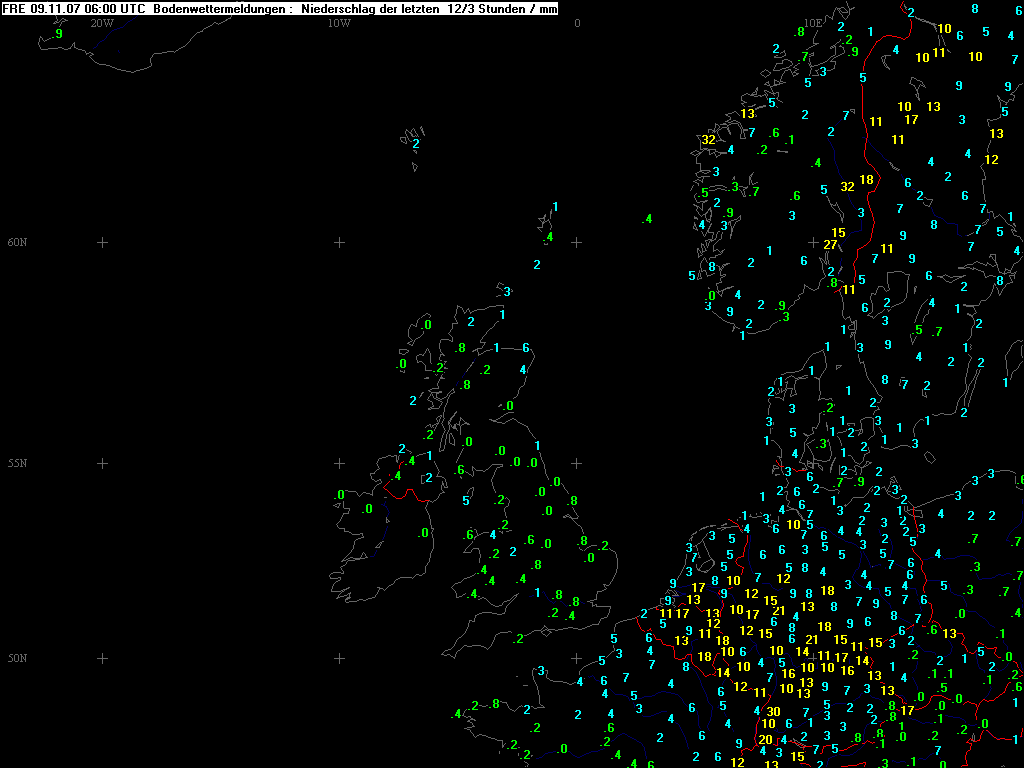Select the yellow 20 value at bottom
1024x768 pixels.
765,739
